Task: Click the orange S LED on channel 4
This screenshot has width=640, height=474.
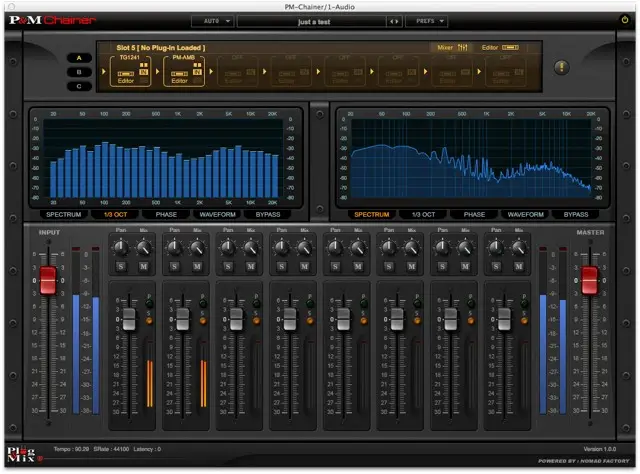Action: coord(310,321)
